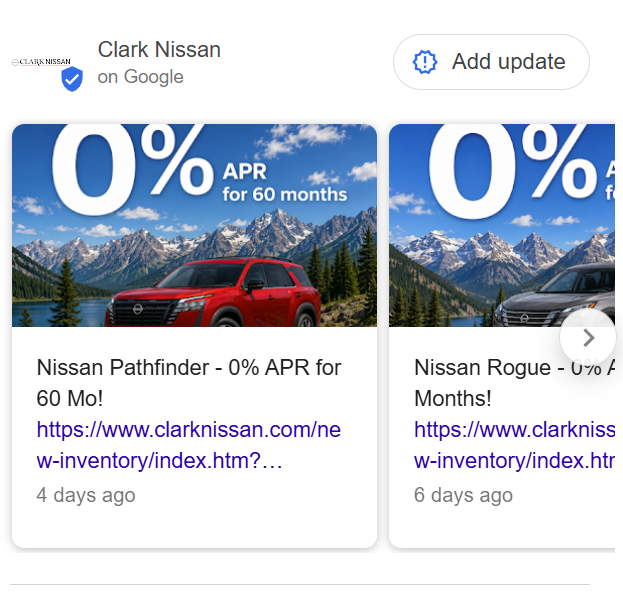Click the update badge icon in Add update
Screen dimensions: 623x607
(425, 62)
